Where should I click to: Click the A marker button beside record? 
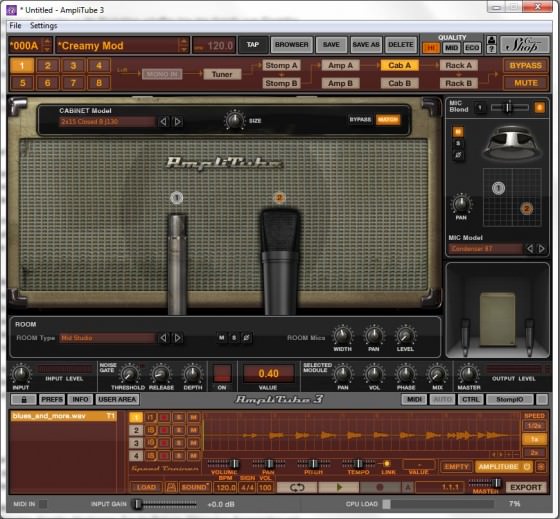tap(408, 487)
